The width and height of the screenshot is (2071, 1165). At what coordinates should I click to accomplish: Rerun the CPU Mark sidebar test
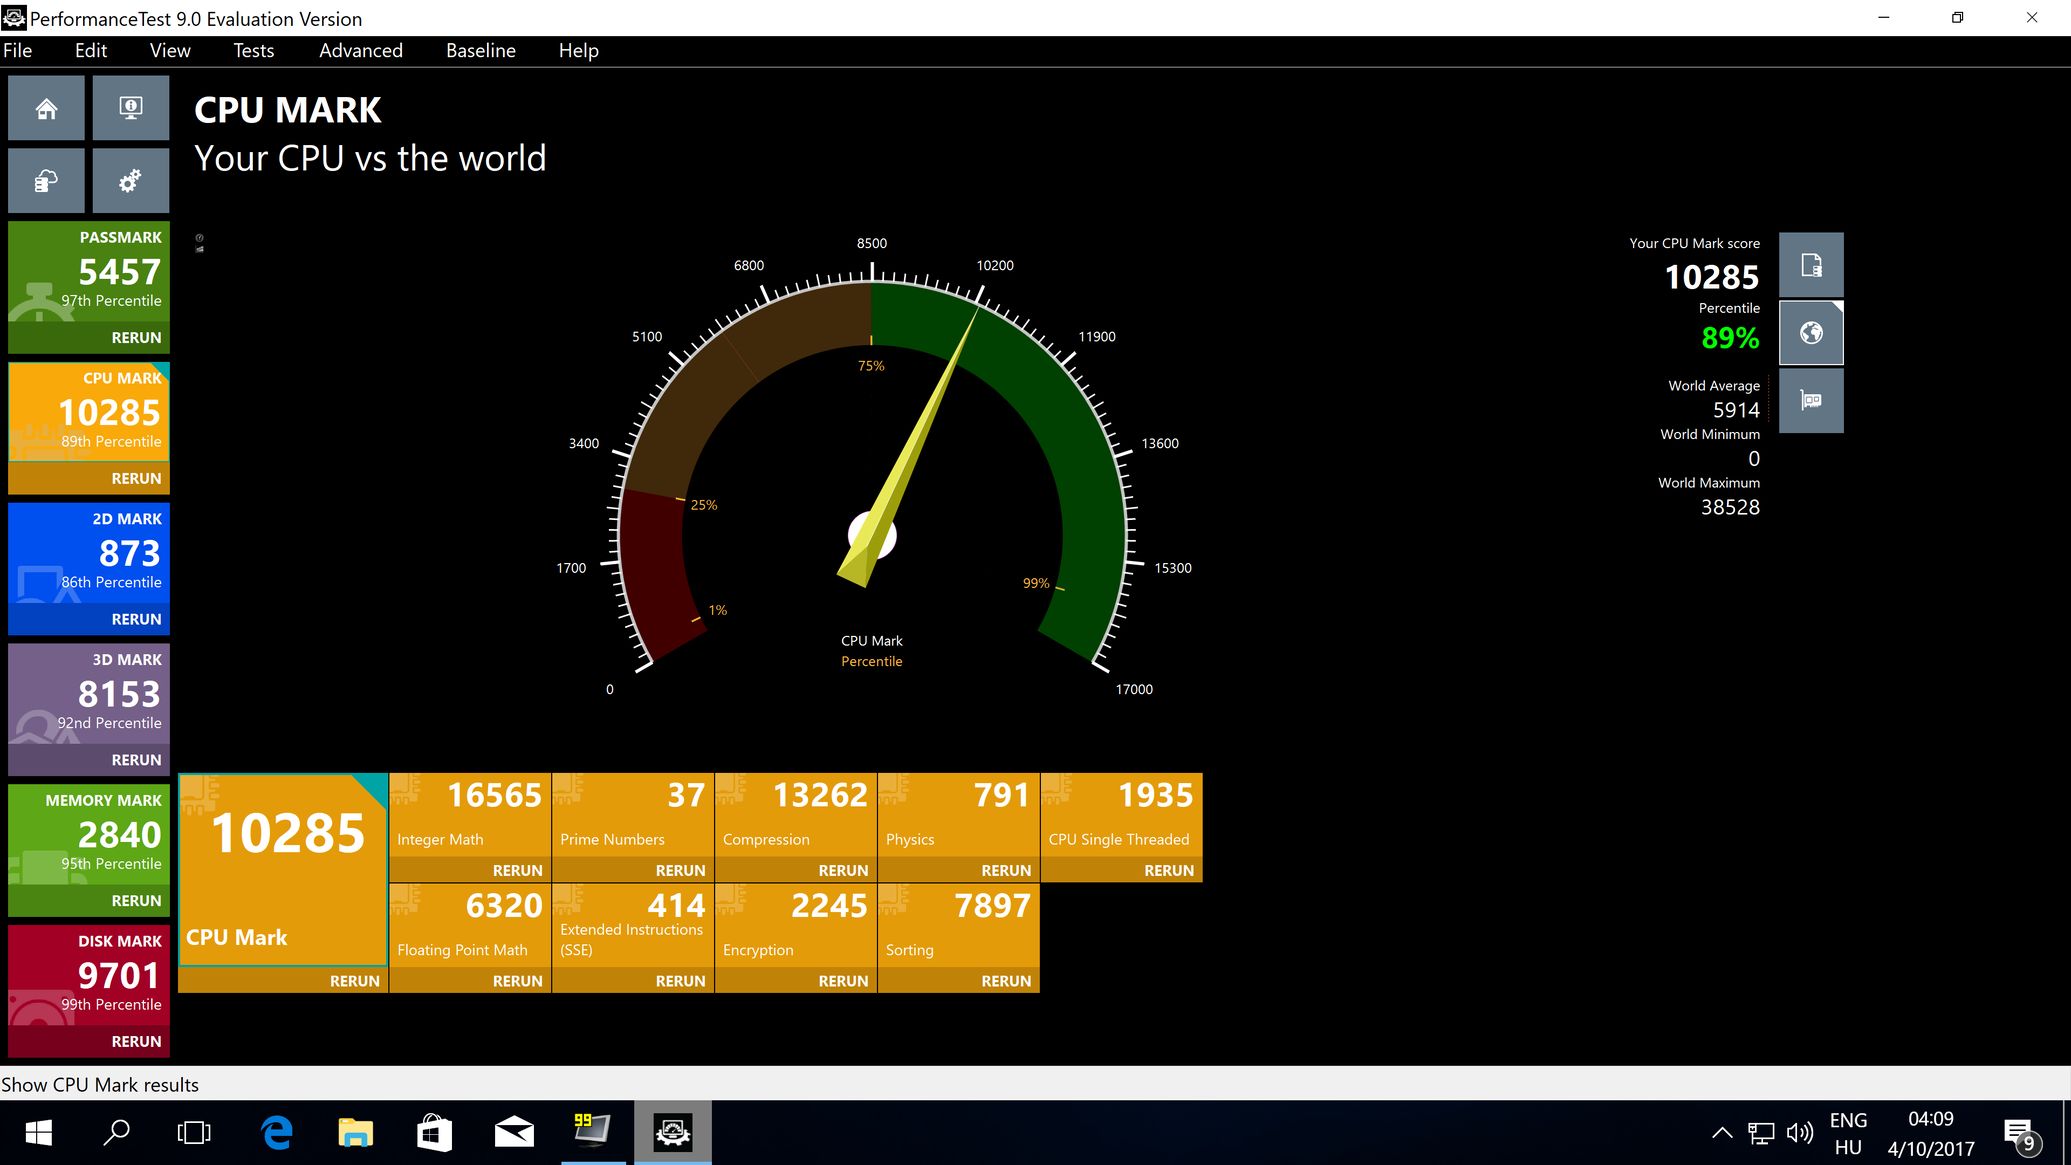tap(136, 479)
